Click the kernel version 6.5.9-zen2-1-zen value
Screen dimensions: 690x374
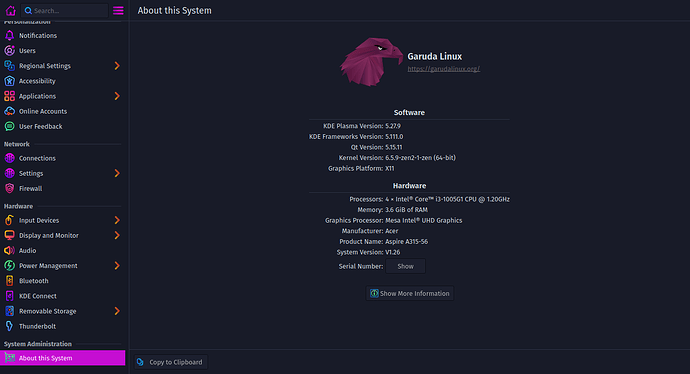tap(421, 158)
